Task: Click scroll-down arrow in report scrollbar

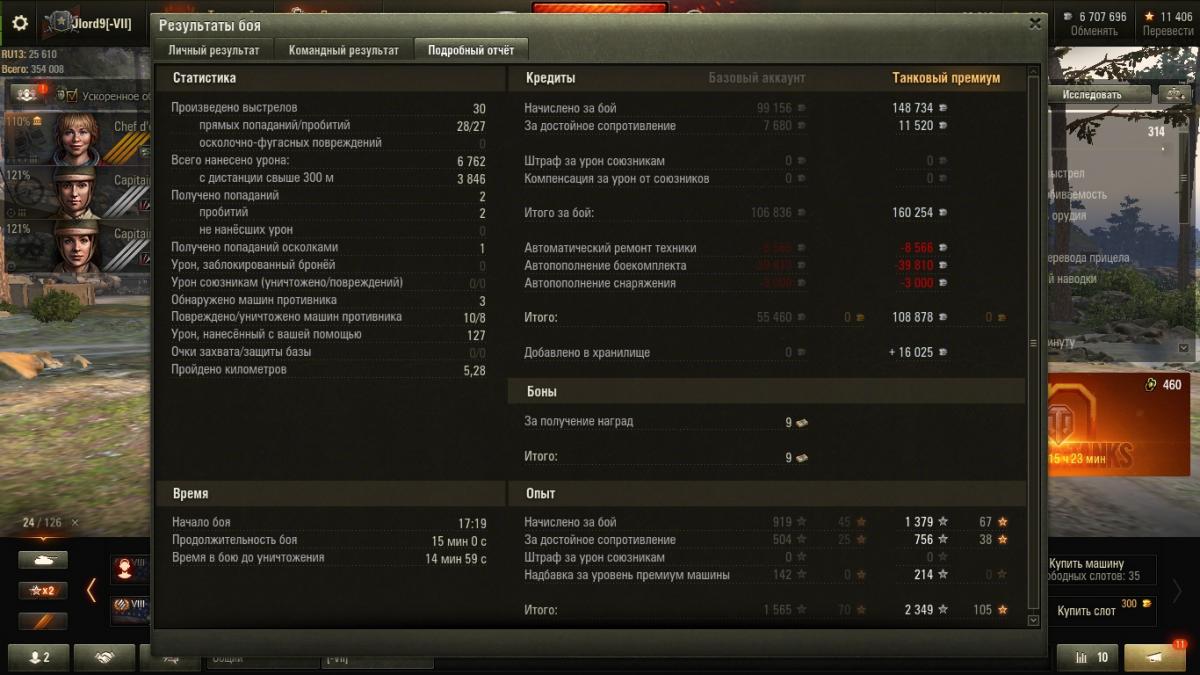Action: [1034, 621]
